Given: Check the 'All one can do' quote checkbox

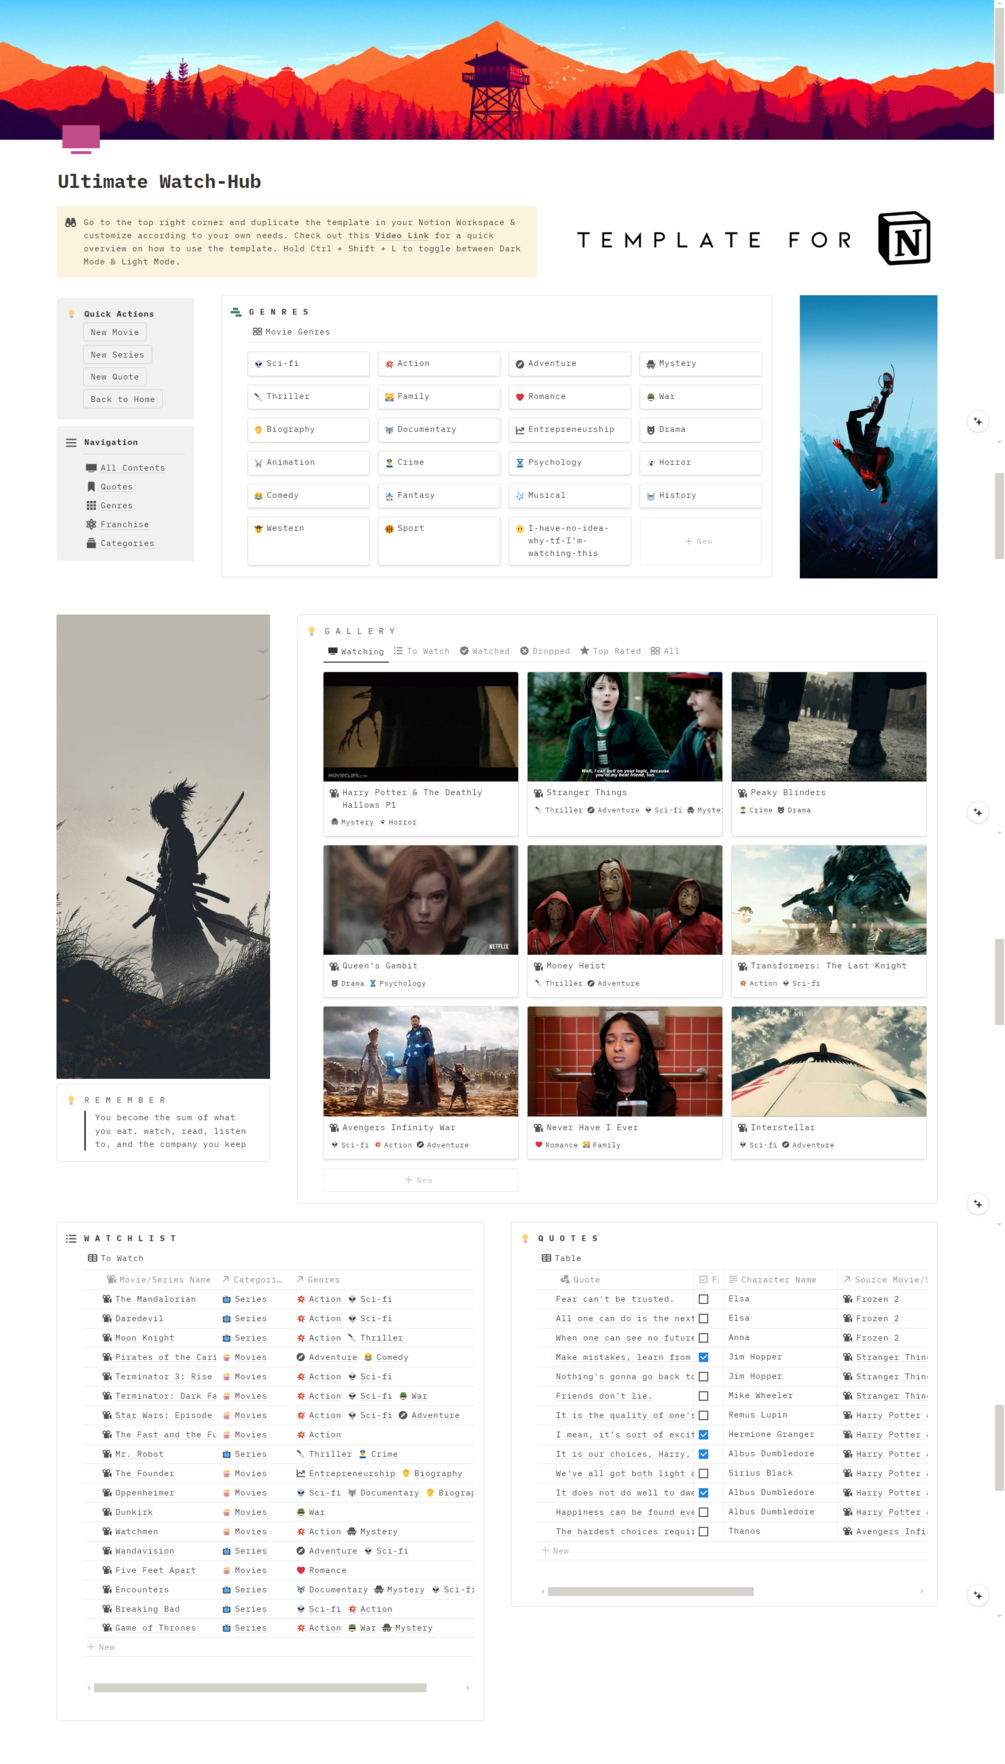Looking at the screenshot, I should 704,1319.
